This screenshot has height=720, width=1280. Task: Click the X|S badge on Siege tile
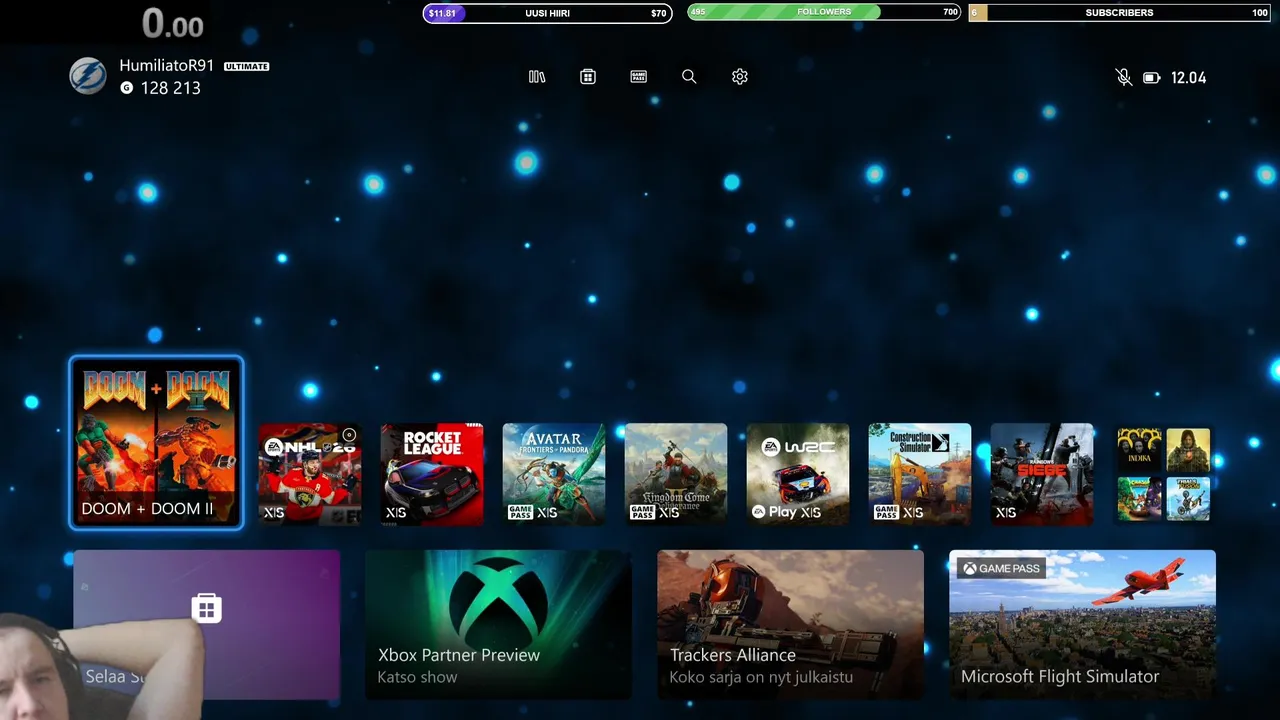[x=1006, y=513]
